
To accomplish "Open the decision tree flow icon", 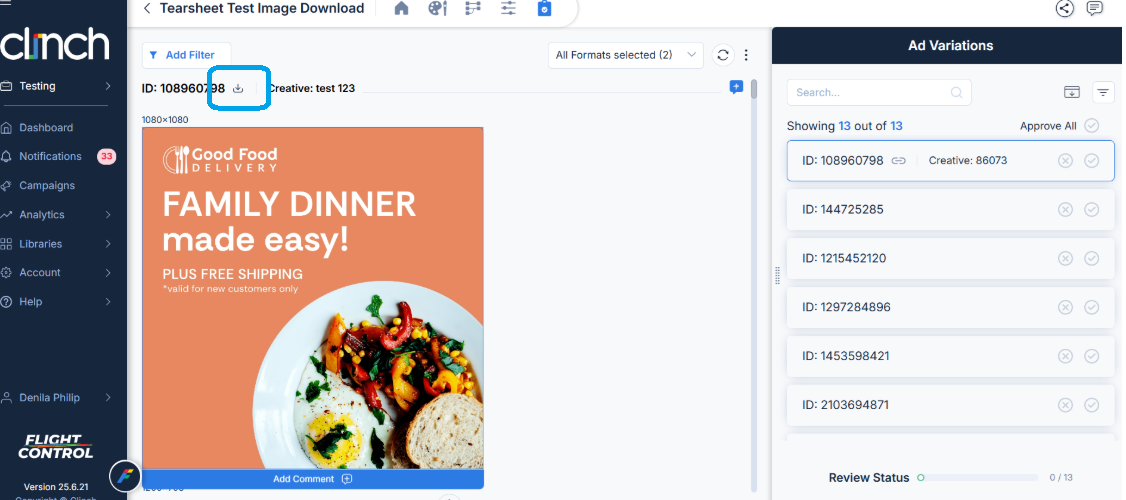I will [473, 9].
